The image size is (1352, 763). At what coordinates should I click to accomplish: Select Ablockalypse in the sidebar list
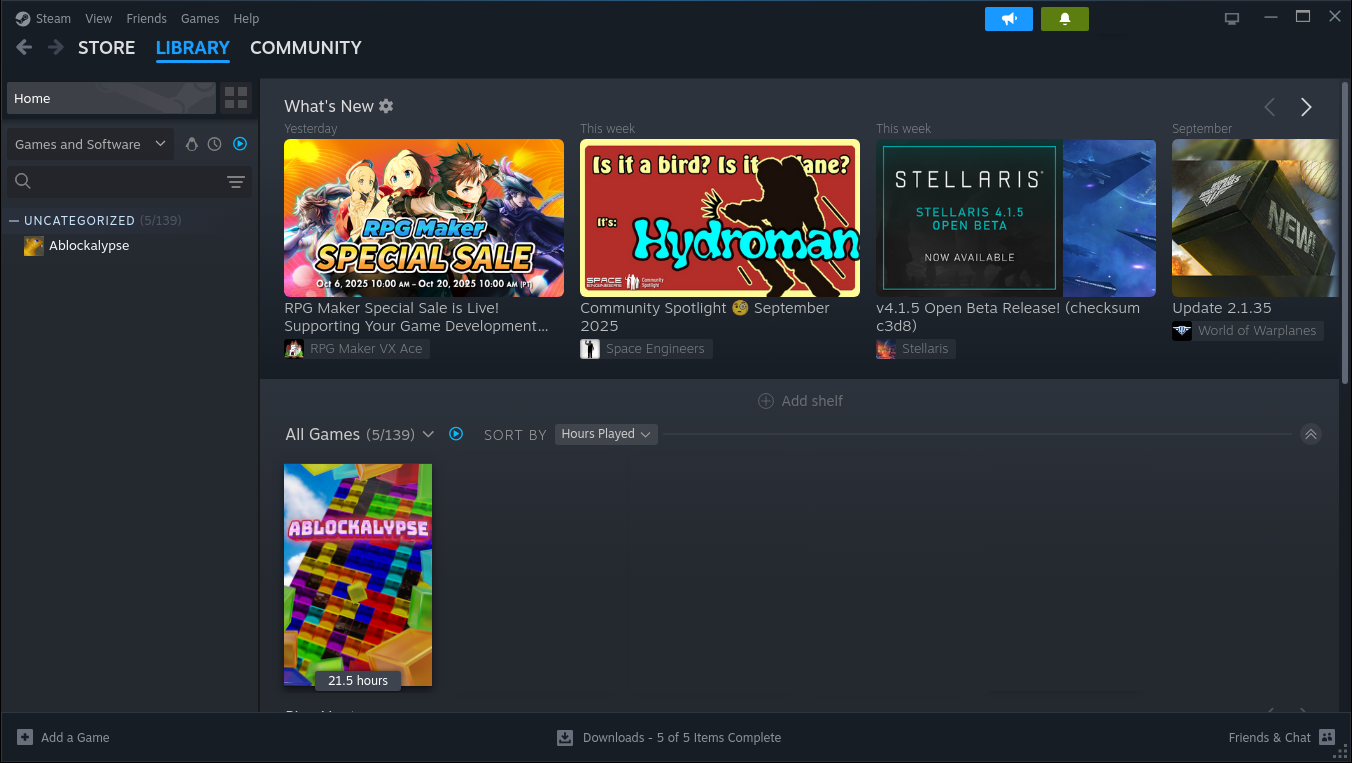pos(89,246)
